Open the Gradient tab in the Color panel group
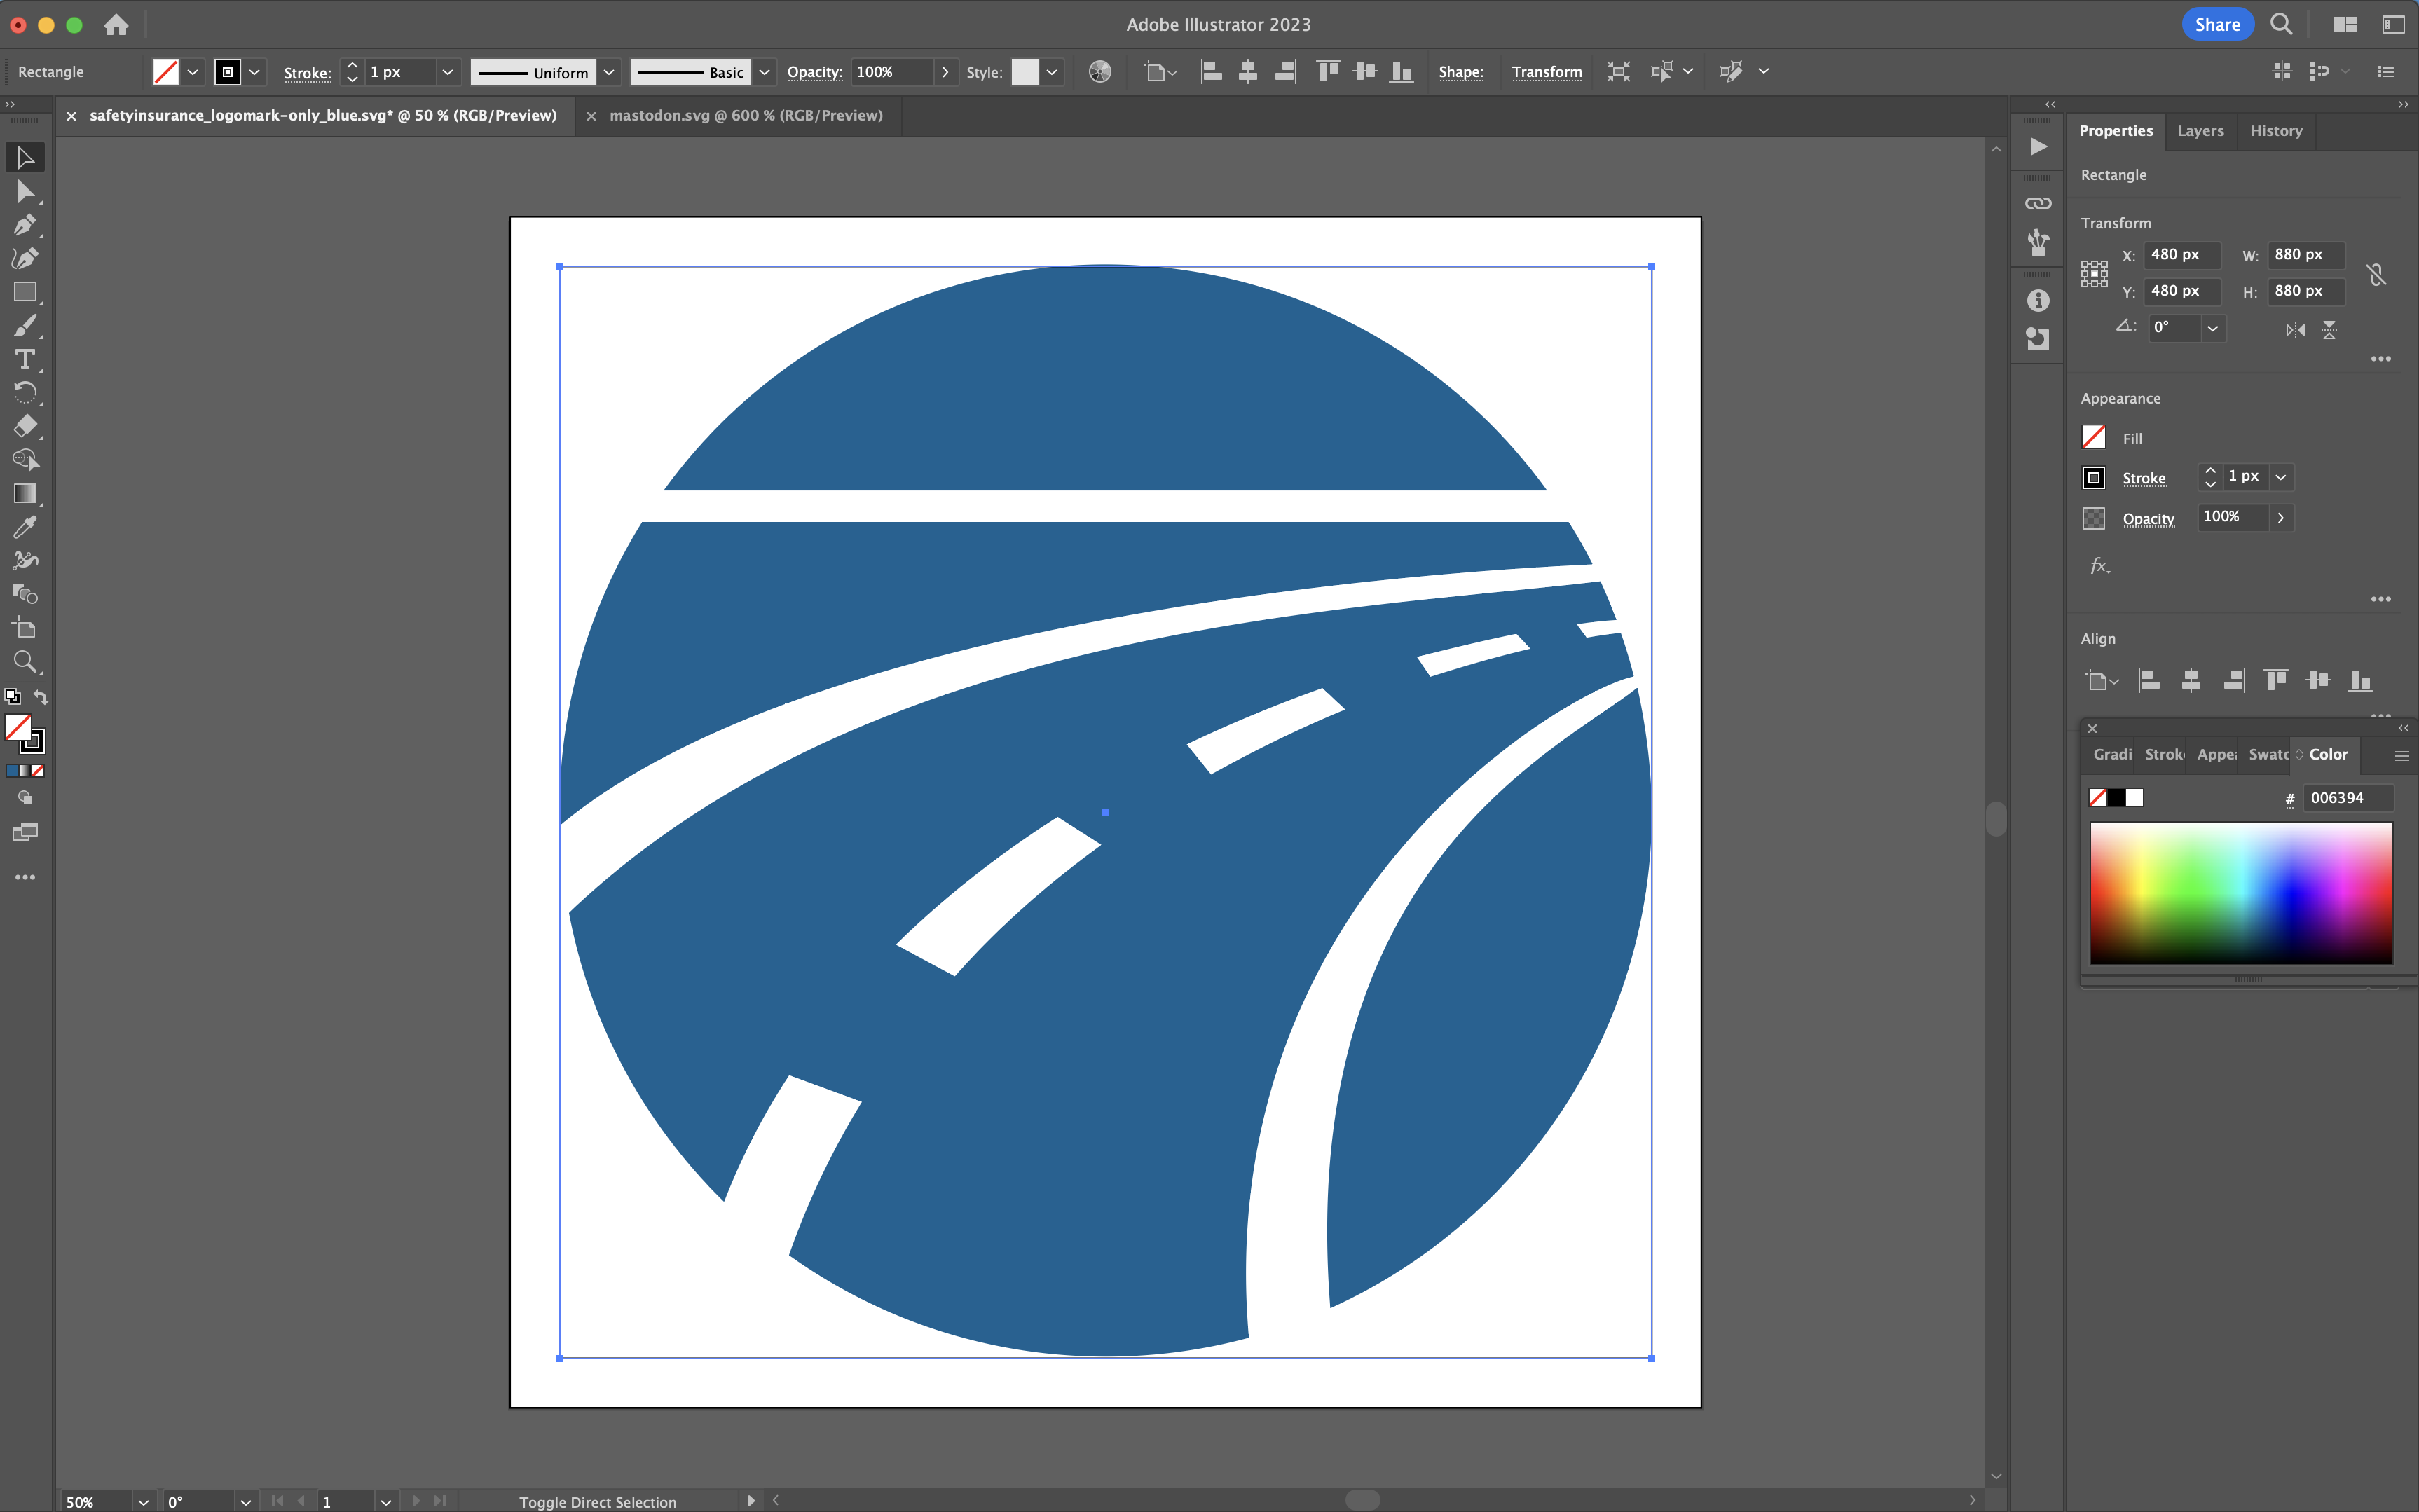2419x1512 pixels. tap(2112, 754)
